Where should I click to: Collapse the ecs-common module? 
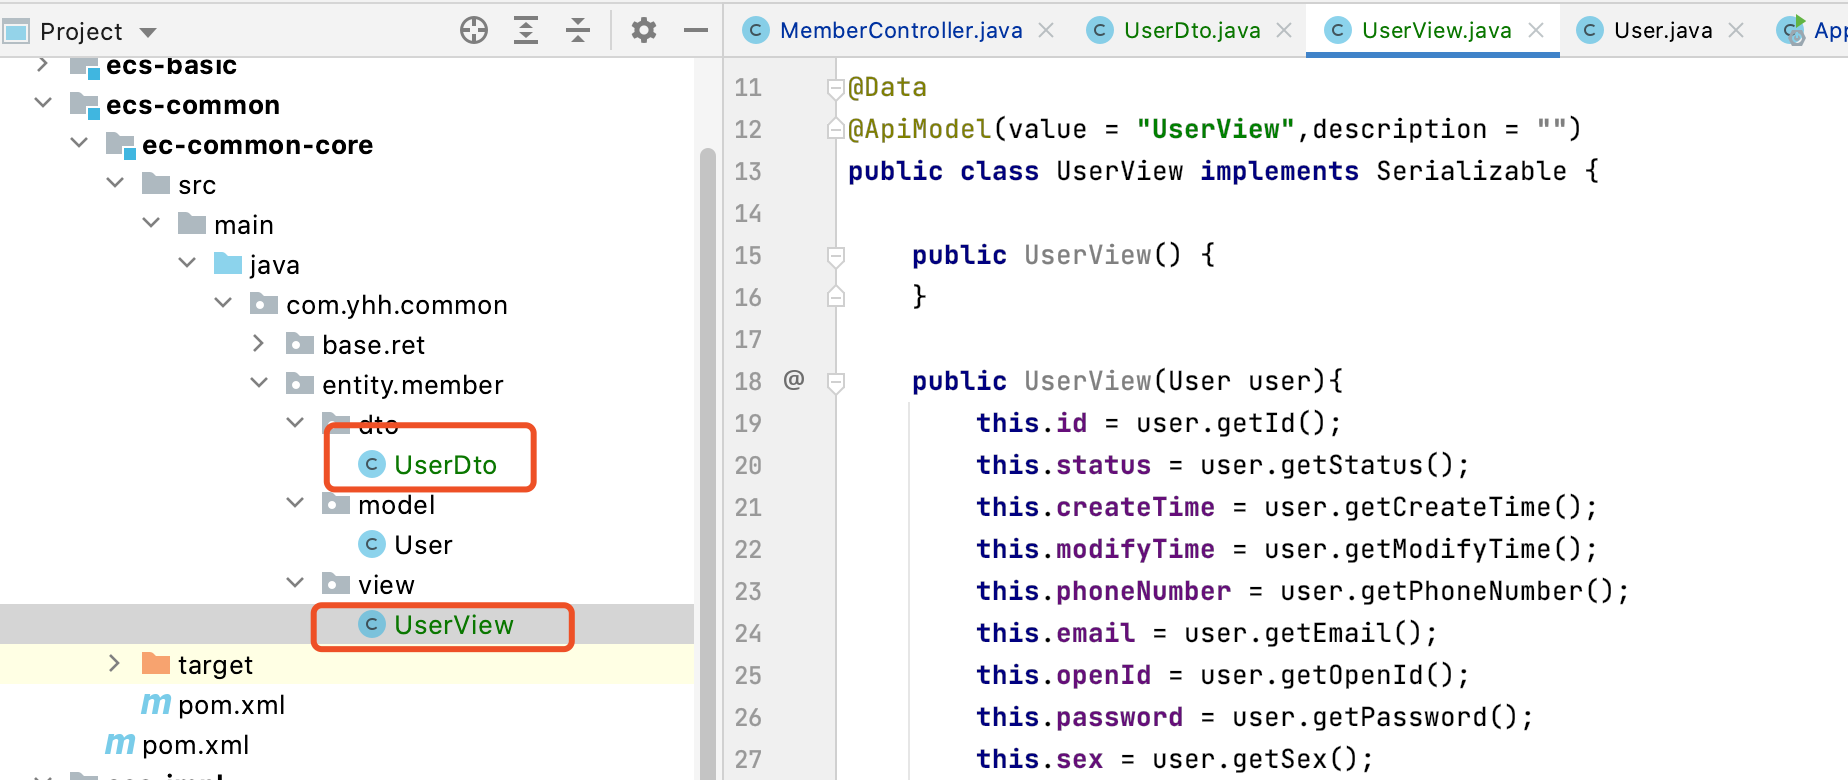[x=43, y=103]
